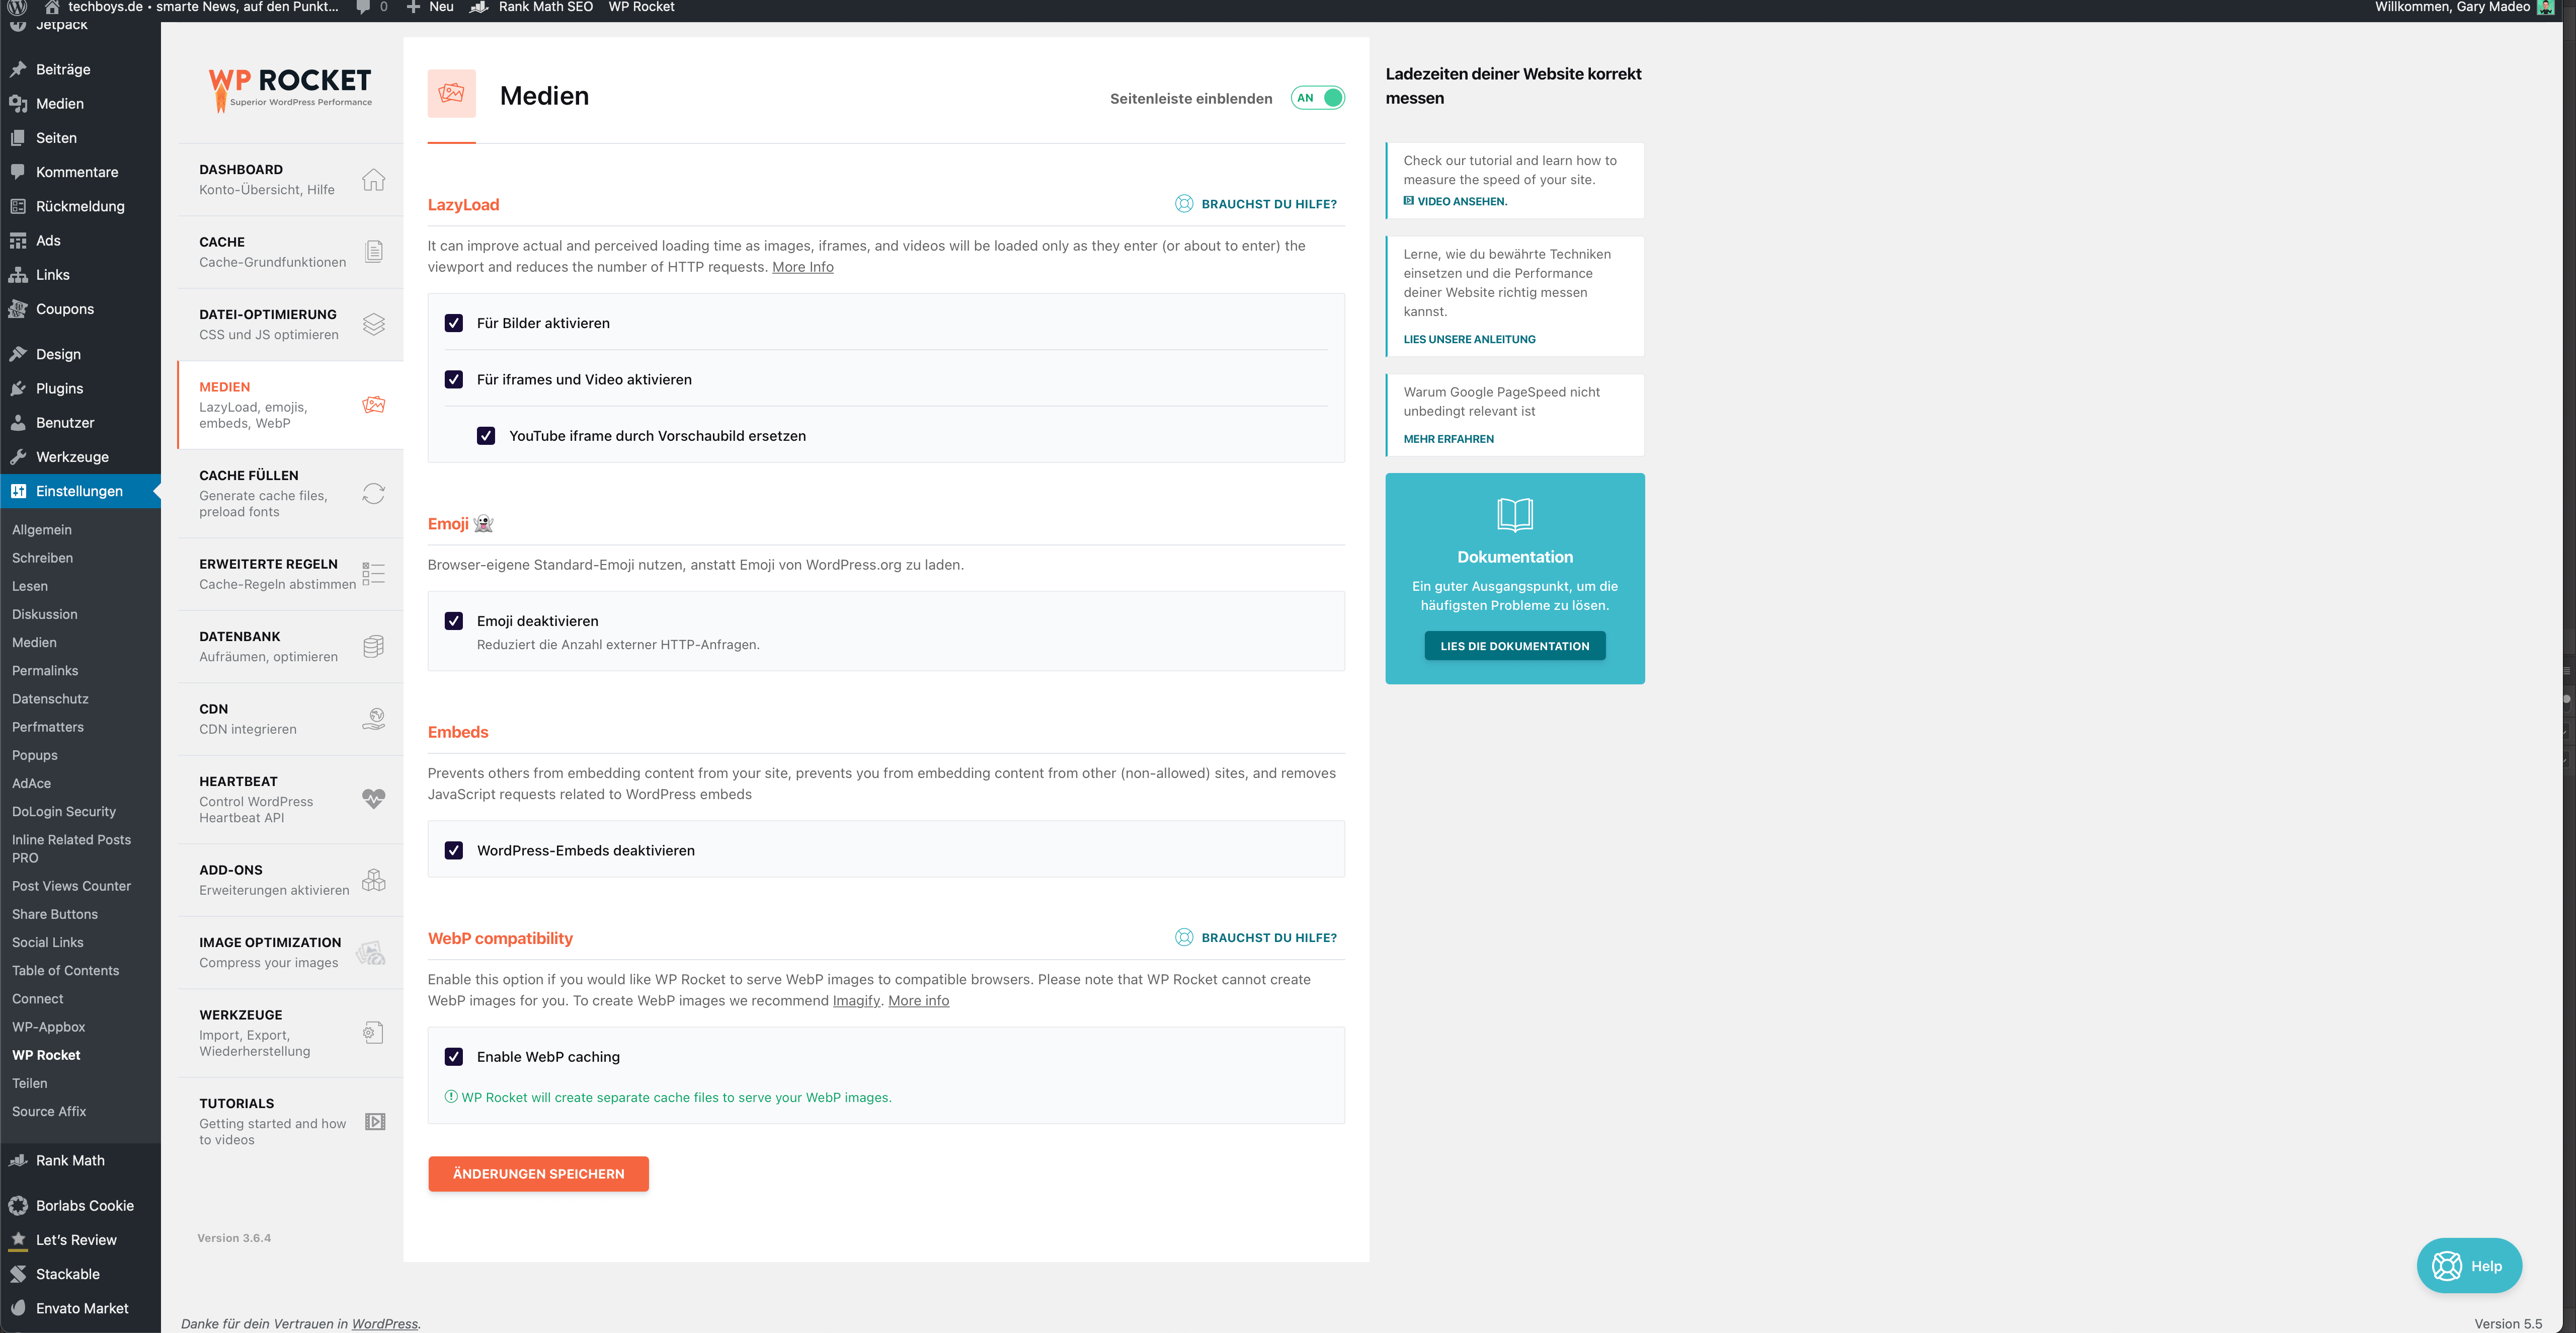Click Mehr erfahren link
This screenshot has height=1333, width=2576.
[x=1448, y=439]
